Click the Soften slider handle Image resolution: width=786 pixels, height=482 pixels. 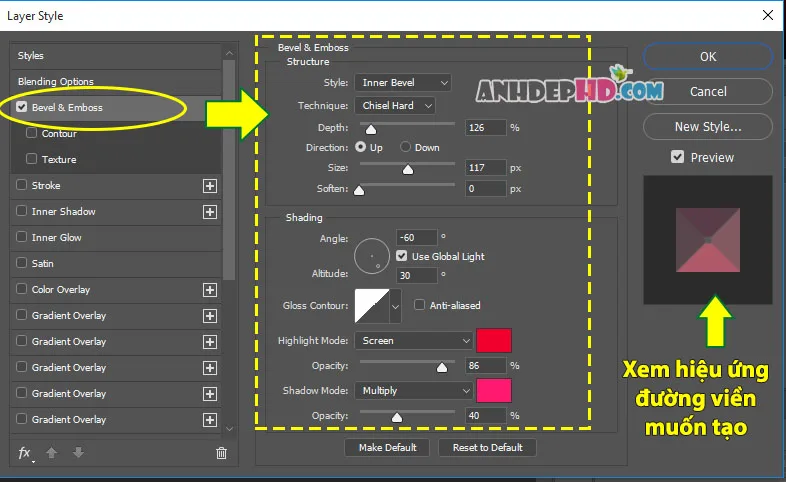[359, 190]
